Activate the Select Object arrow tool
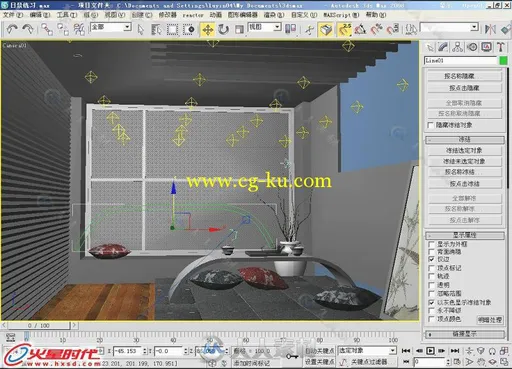Viewport: 512px width, 369px height. tap(141, 30)
